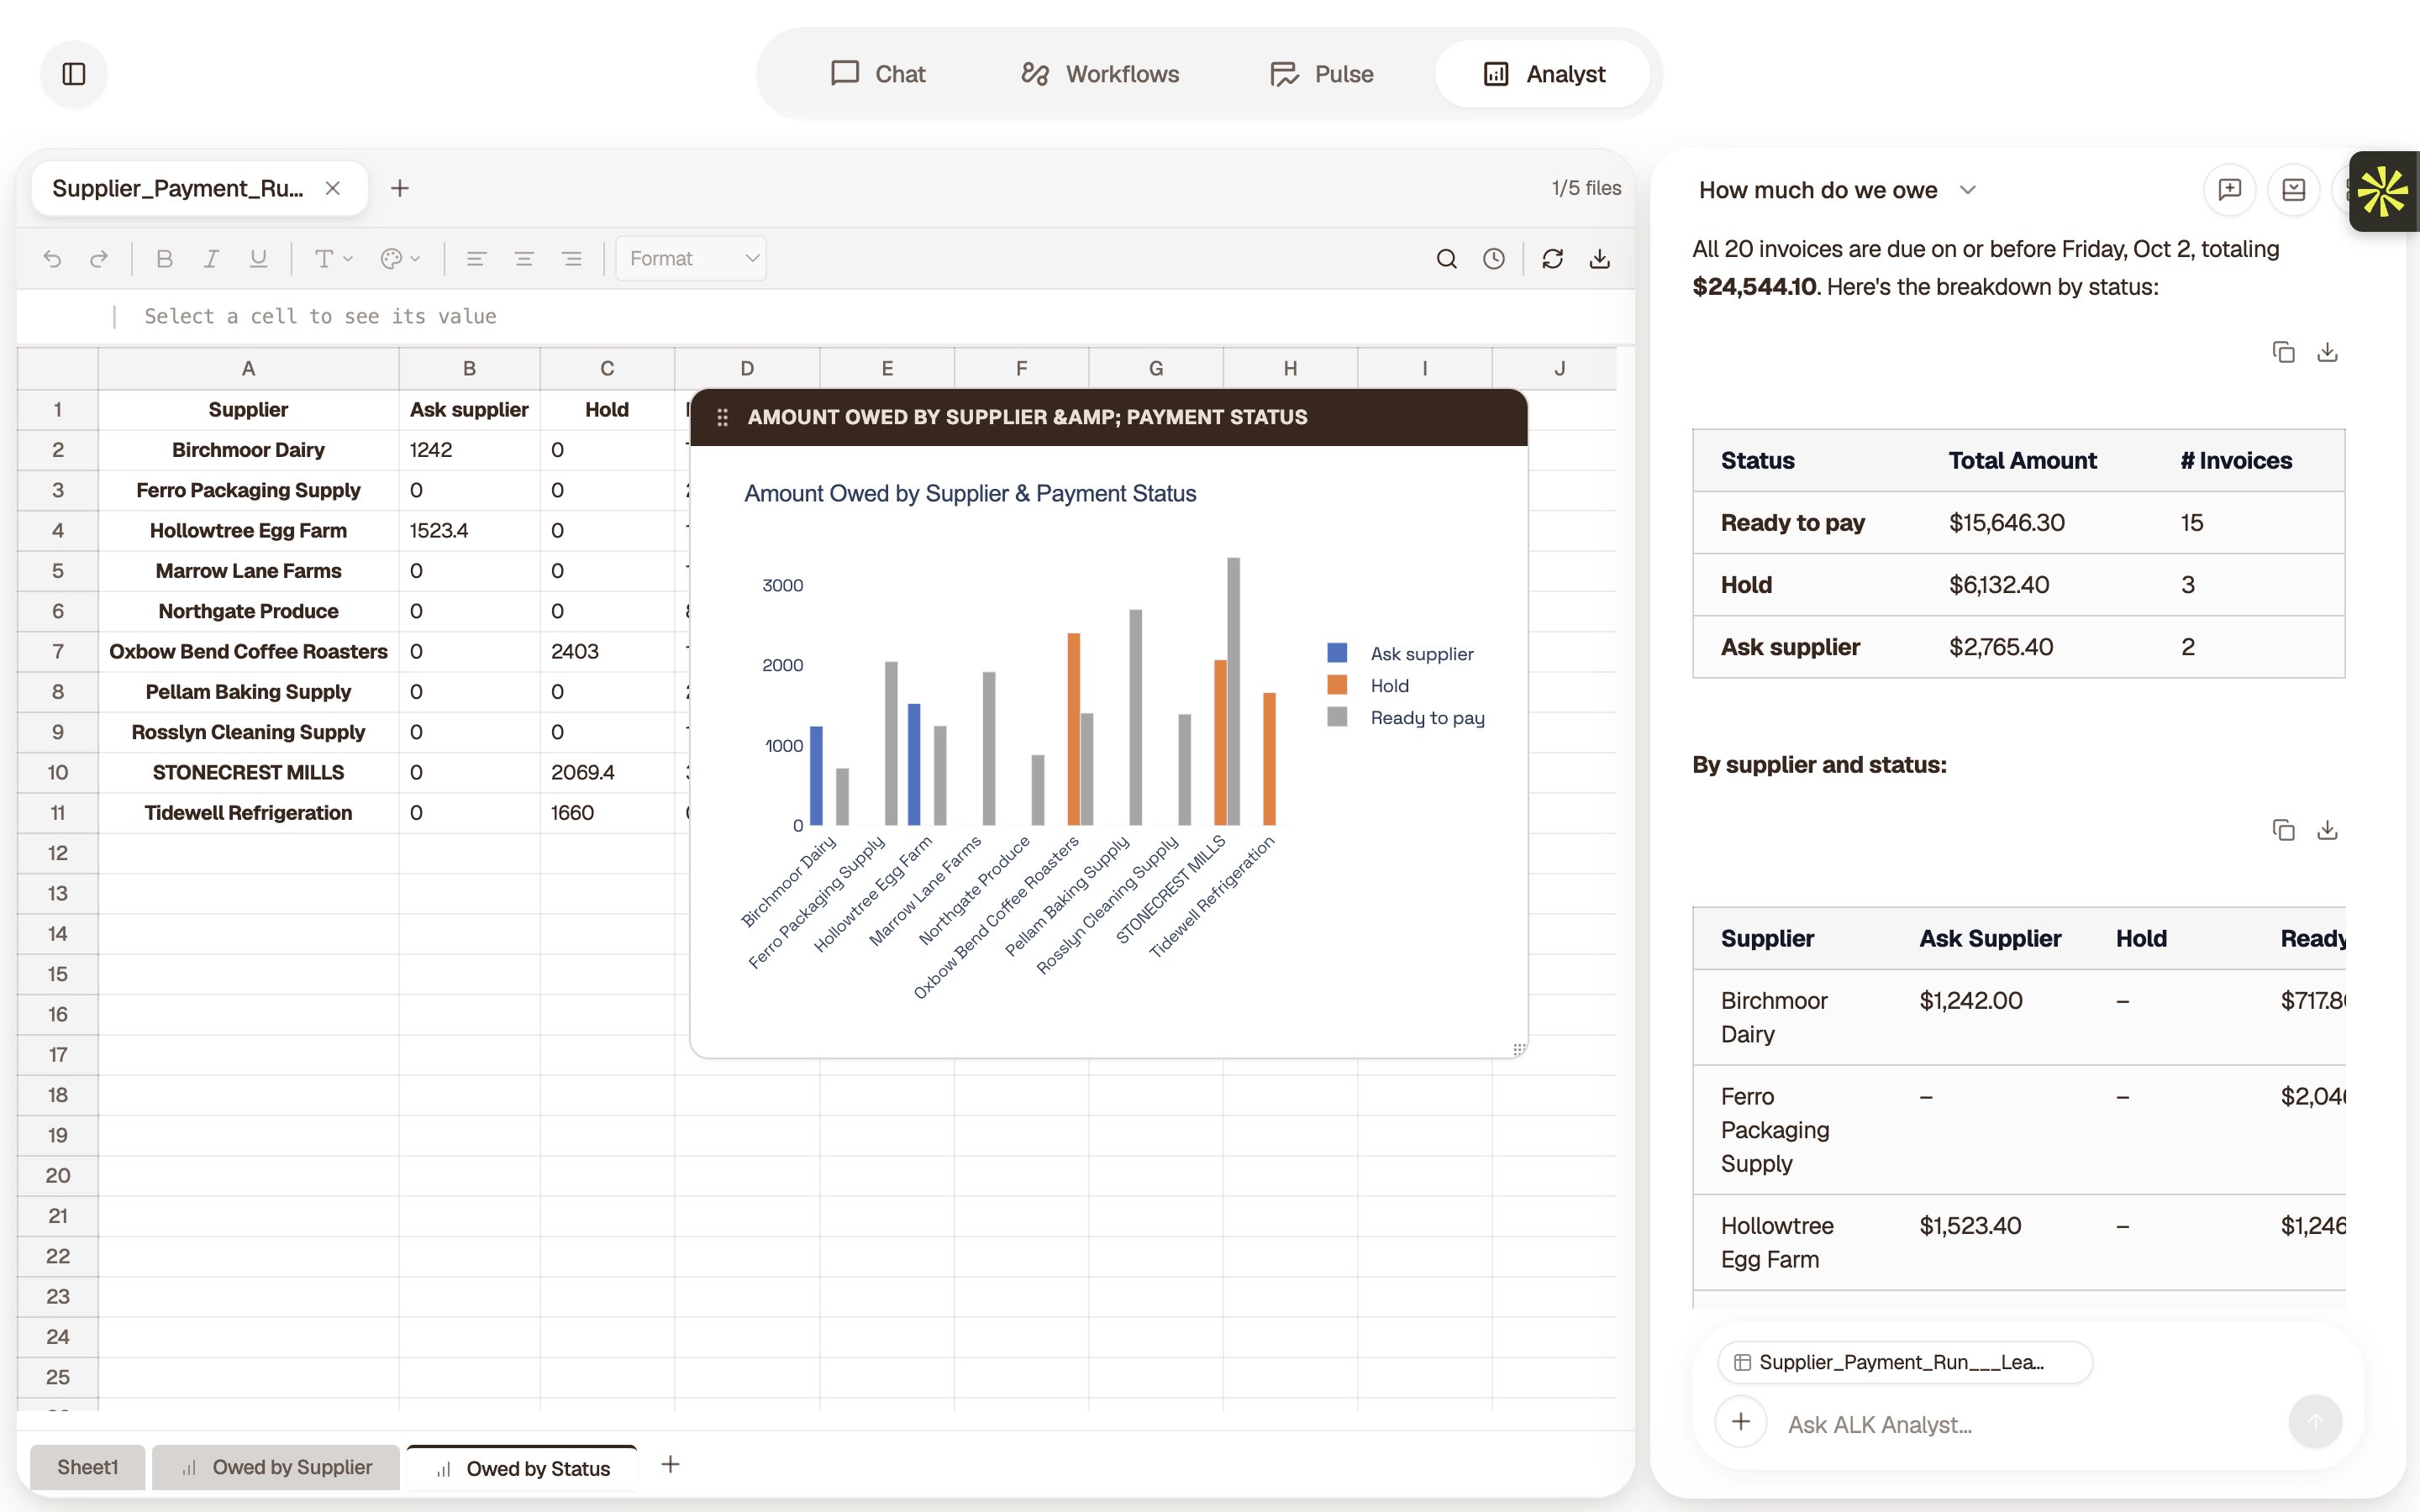This screenshot has width=2420, height=1512.
Task: Download the spreadsheet file
Action: coord(1599,259)
